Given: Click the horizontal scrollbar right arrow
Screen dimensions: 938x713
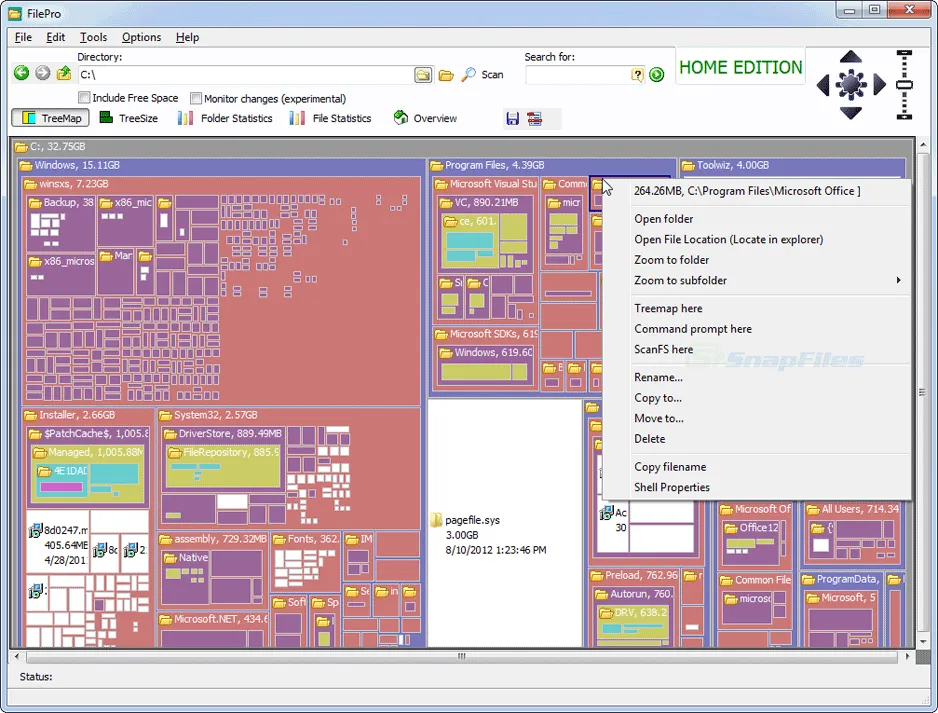Looking at the screenshot, I should click(x=907, y=656).
